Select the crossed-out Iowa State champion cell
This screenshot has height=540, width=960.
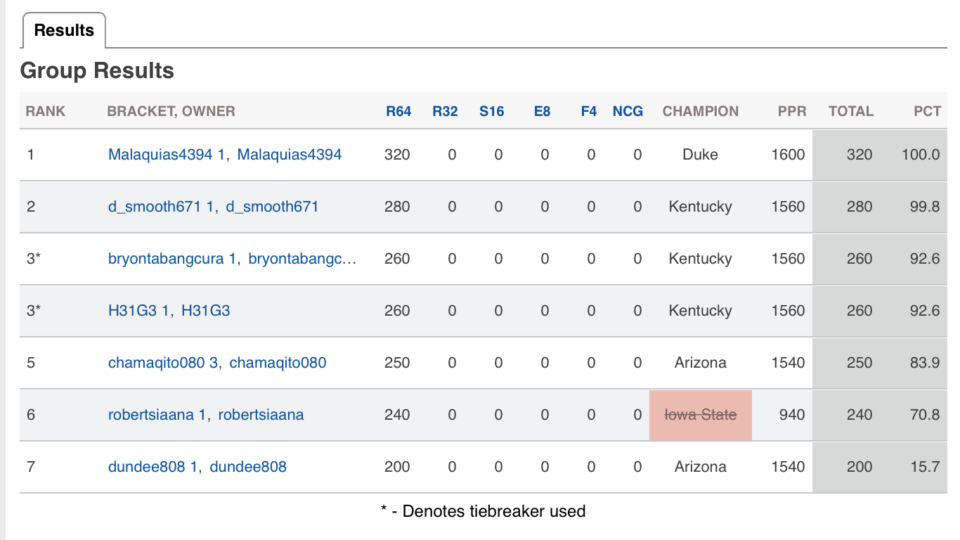(x=700, y=415)
